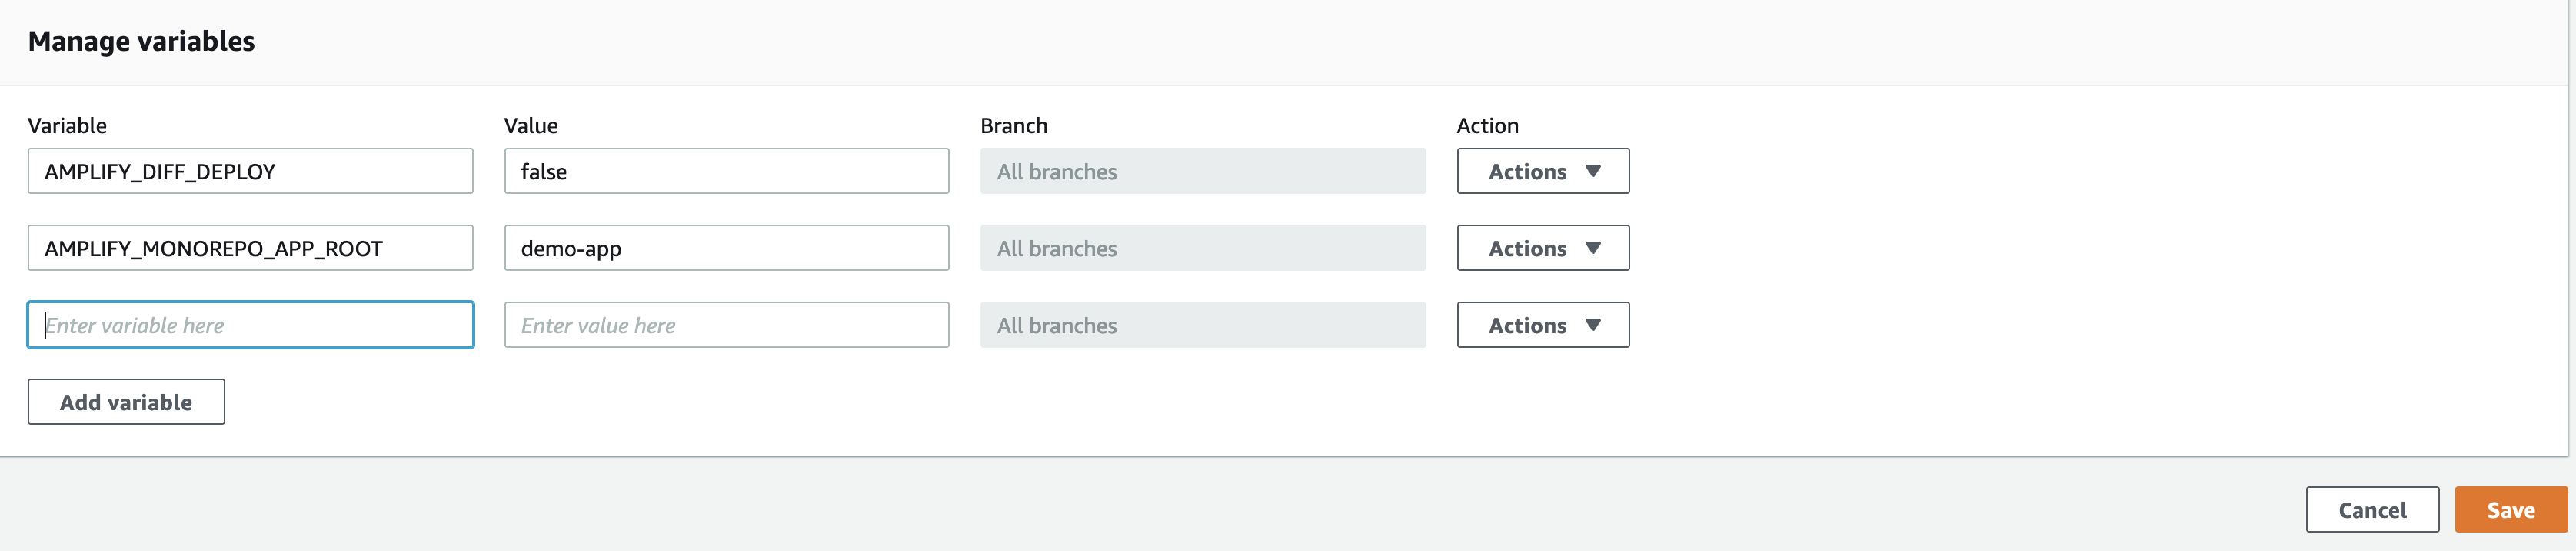Click the Variable column header
Screen dimensions: 2576x551
tap(68, 125)
